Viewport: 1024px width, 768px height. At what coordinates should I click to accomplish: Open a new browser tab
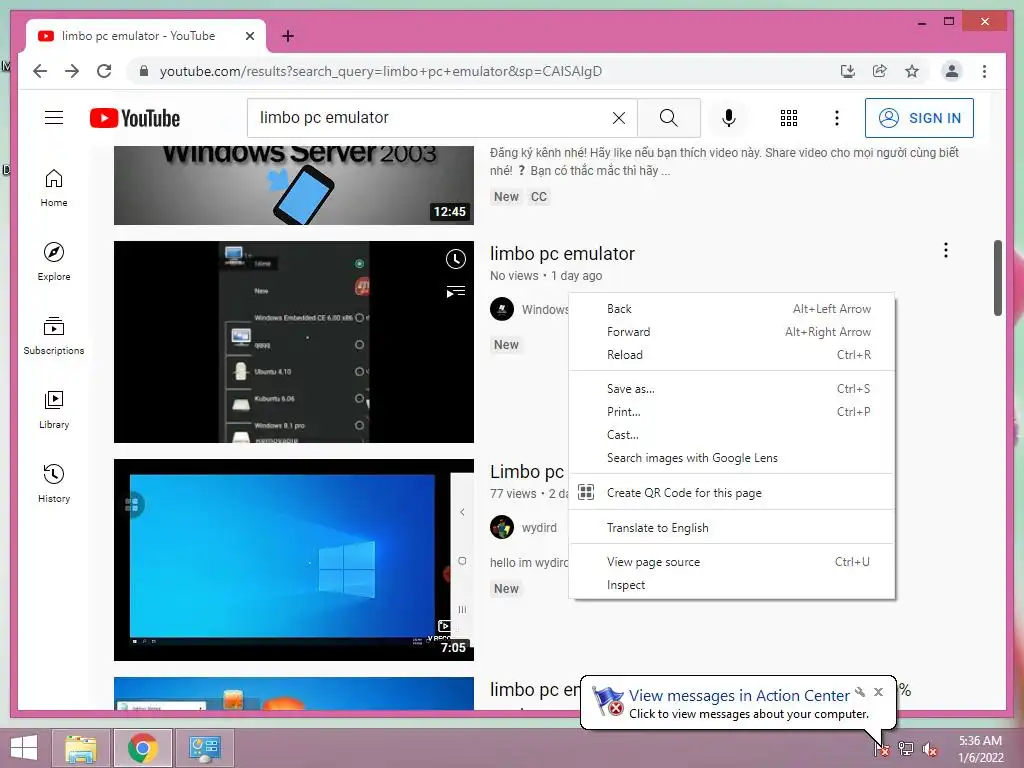coord(288,36)
